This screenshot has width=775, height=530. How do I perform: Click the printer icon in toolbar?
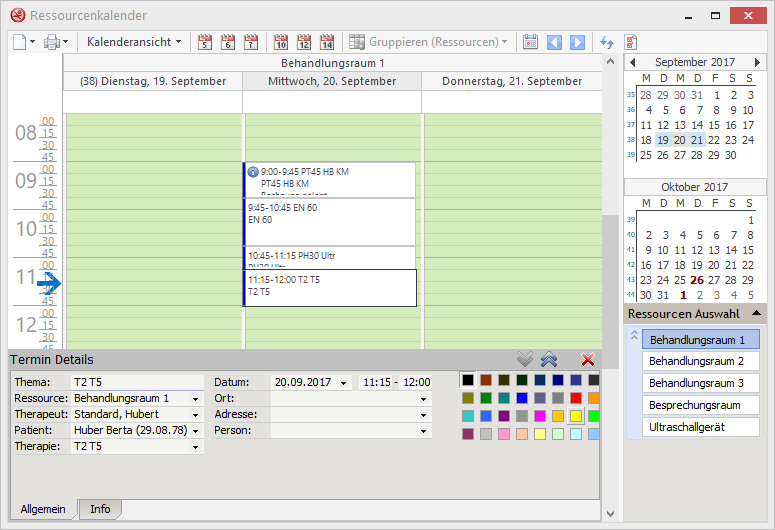(50, 42)
